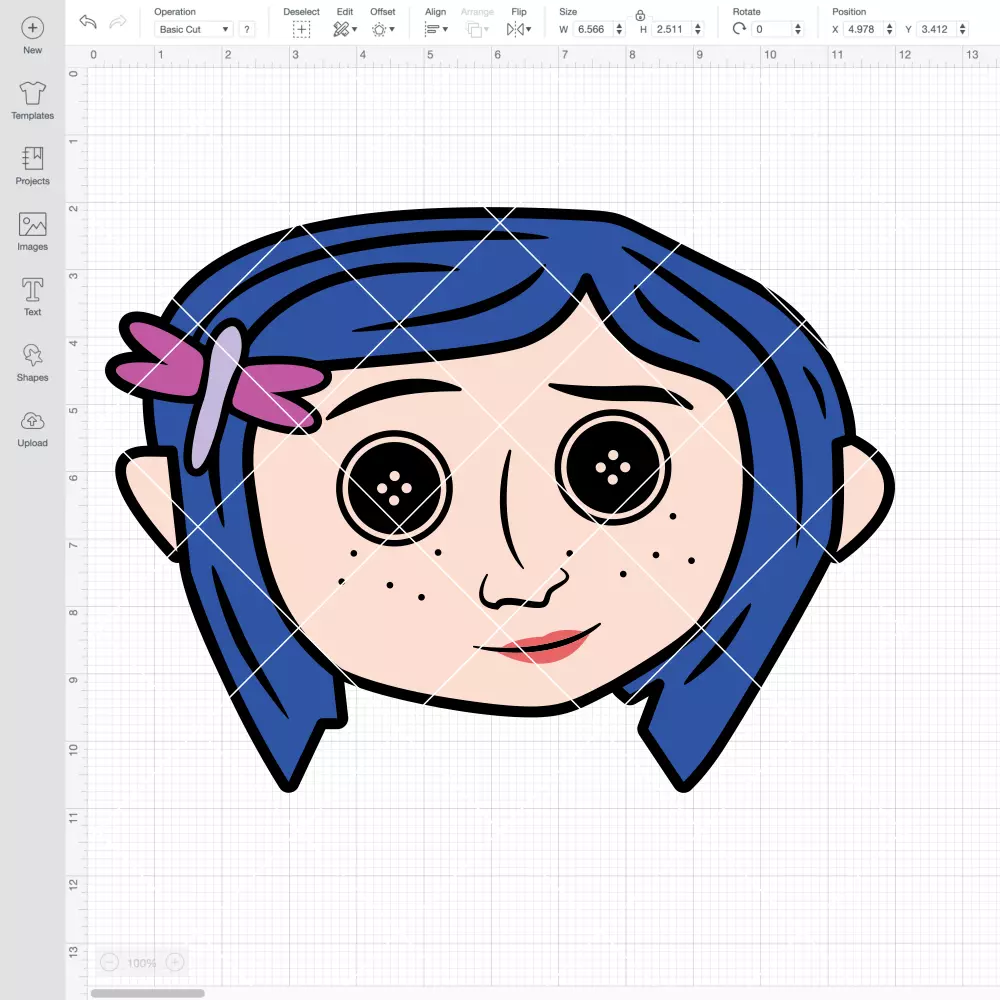The image size is (1000, 1000).
Task: Open the Templates panel
Action: (33, 101)
